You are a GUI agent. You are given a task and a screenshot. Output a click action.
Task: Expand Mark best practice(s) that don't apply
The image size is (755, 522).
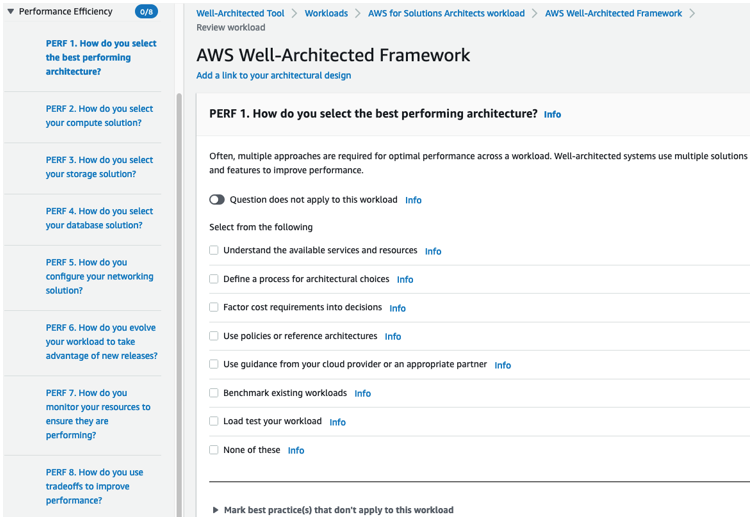[x=333, y=509]
